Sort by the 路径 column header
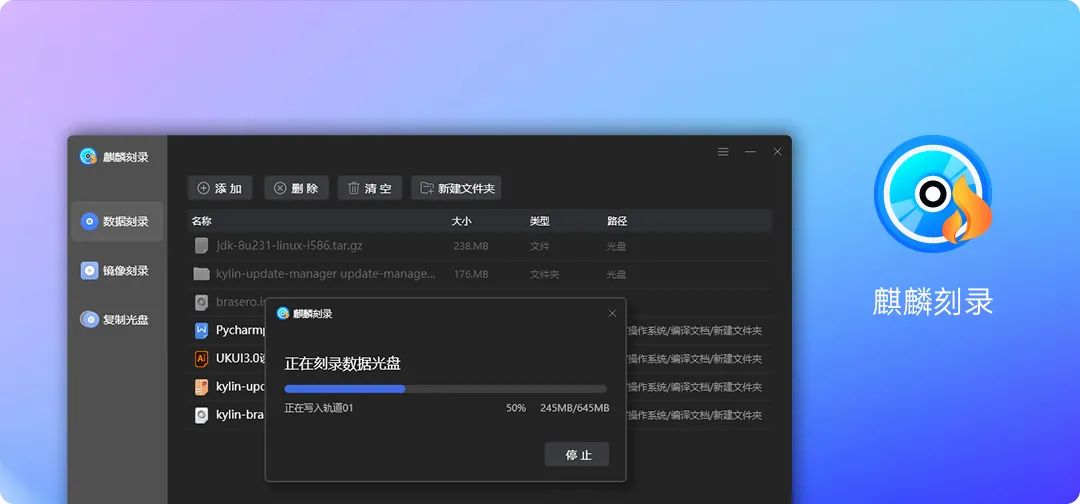 coord(617,221)
